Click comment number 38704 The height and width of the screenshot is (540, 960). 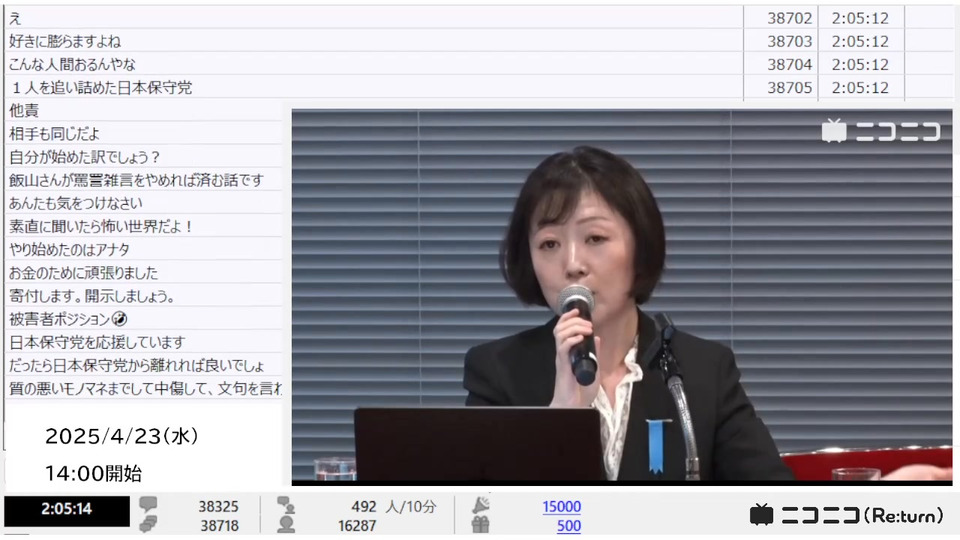pyautogui.click(x=789, y=64)
